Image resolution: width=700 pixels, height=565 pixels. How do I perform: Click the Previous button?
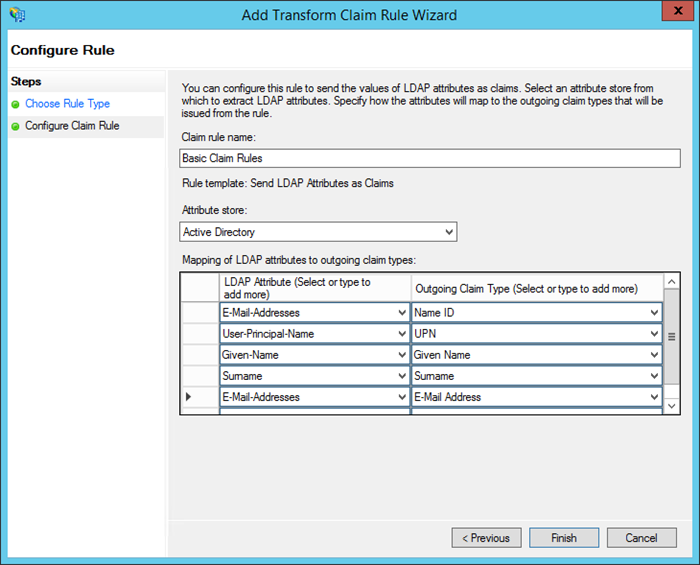tap(486, 538)
